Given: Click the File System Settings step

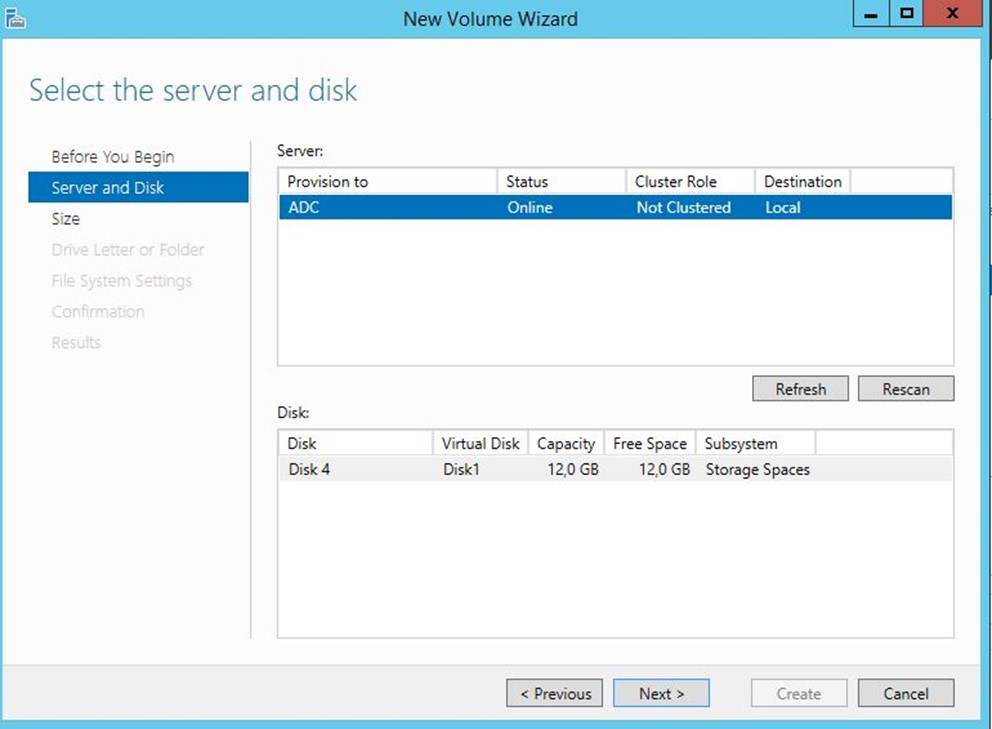Looking at the screenshot, I should click(121, 281).
